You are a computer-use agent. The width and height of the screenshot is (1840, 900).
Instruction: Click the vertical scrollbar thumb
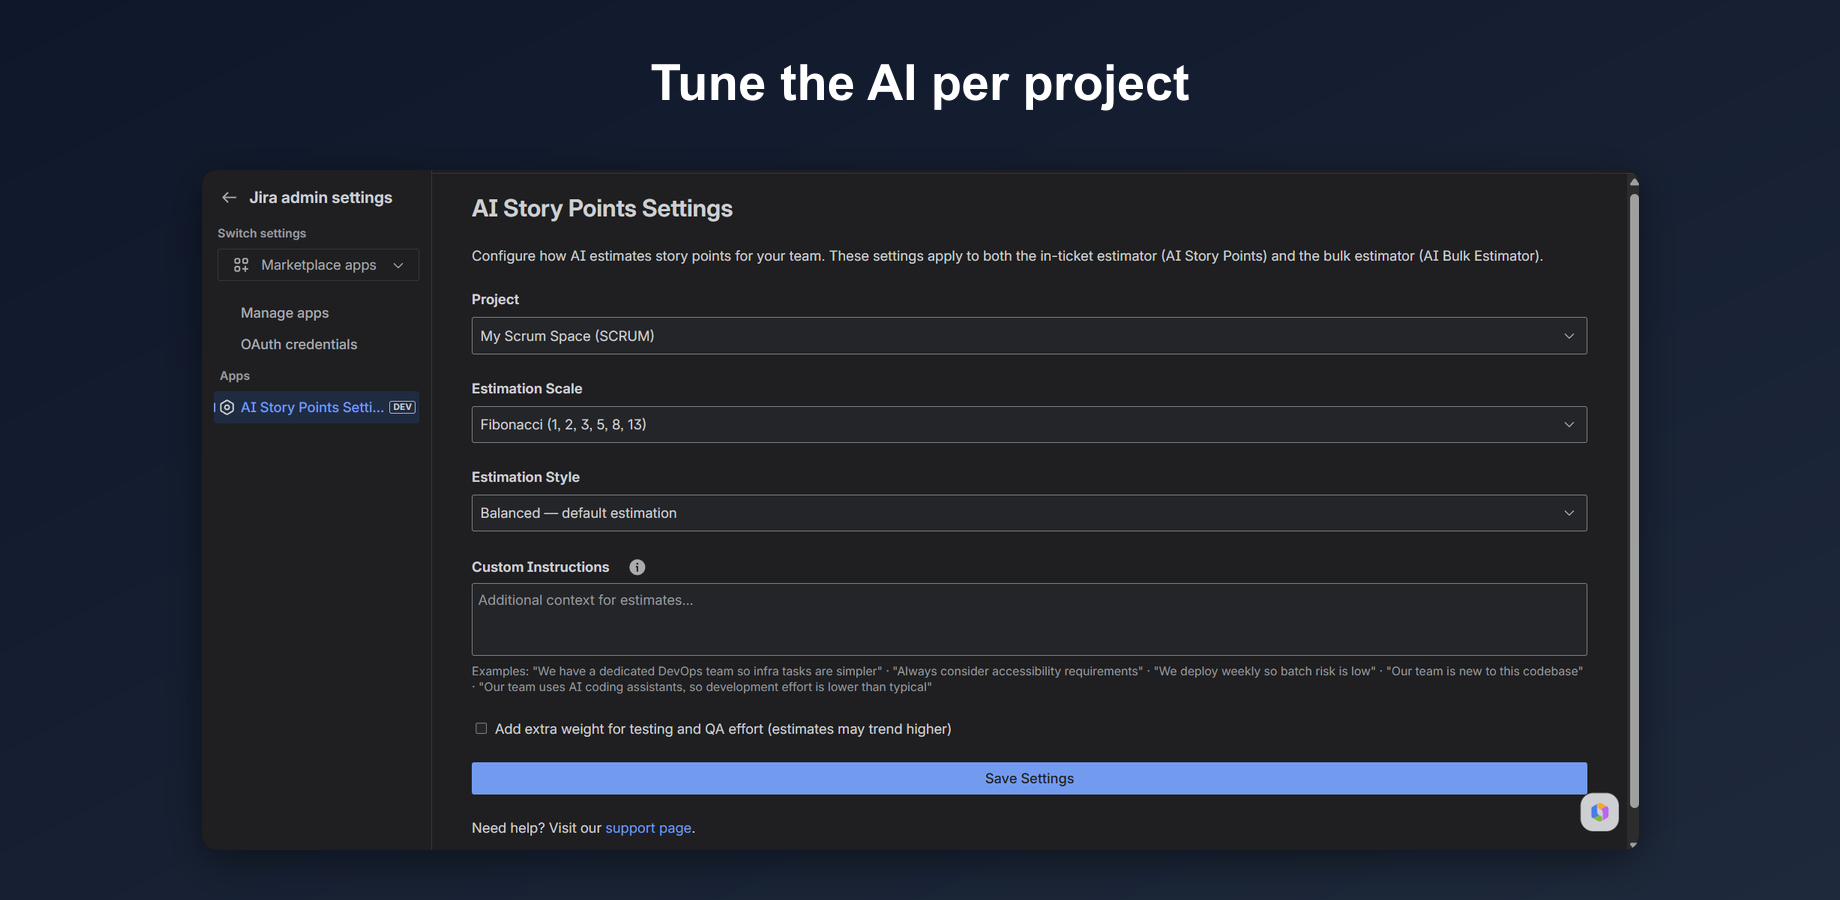pyautogui.click(x=1634, y=500)
